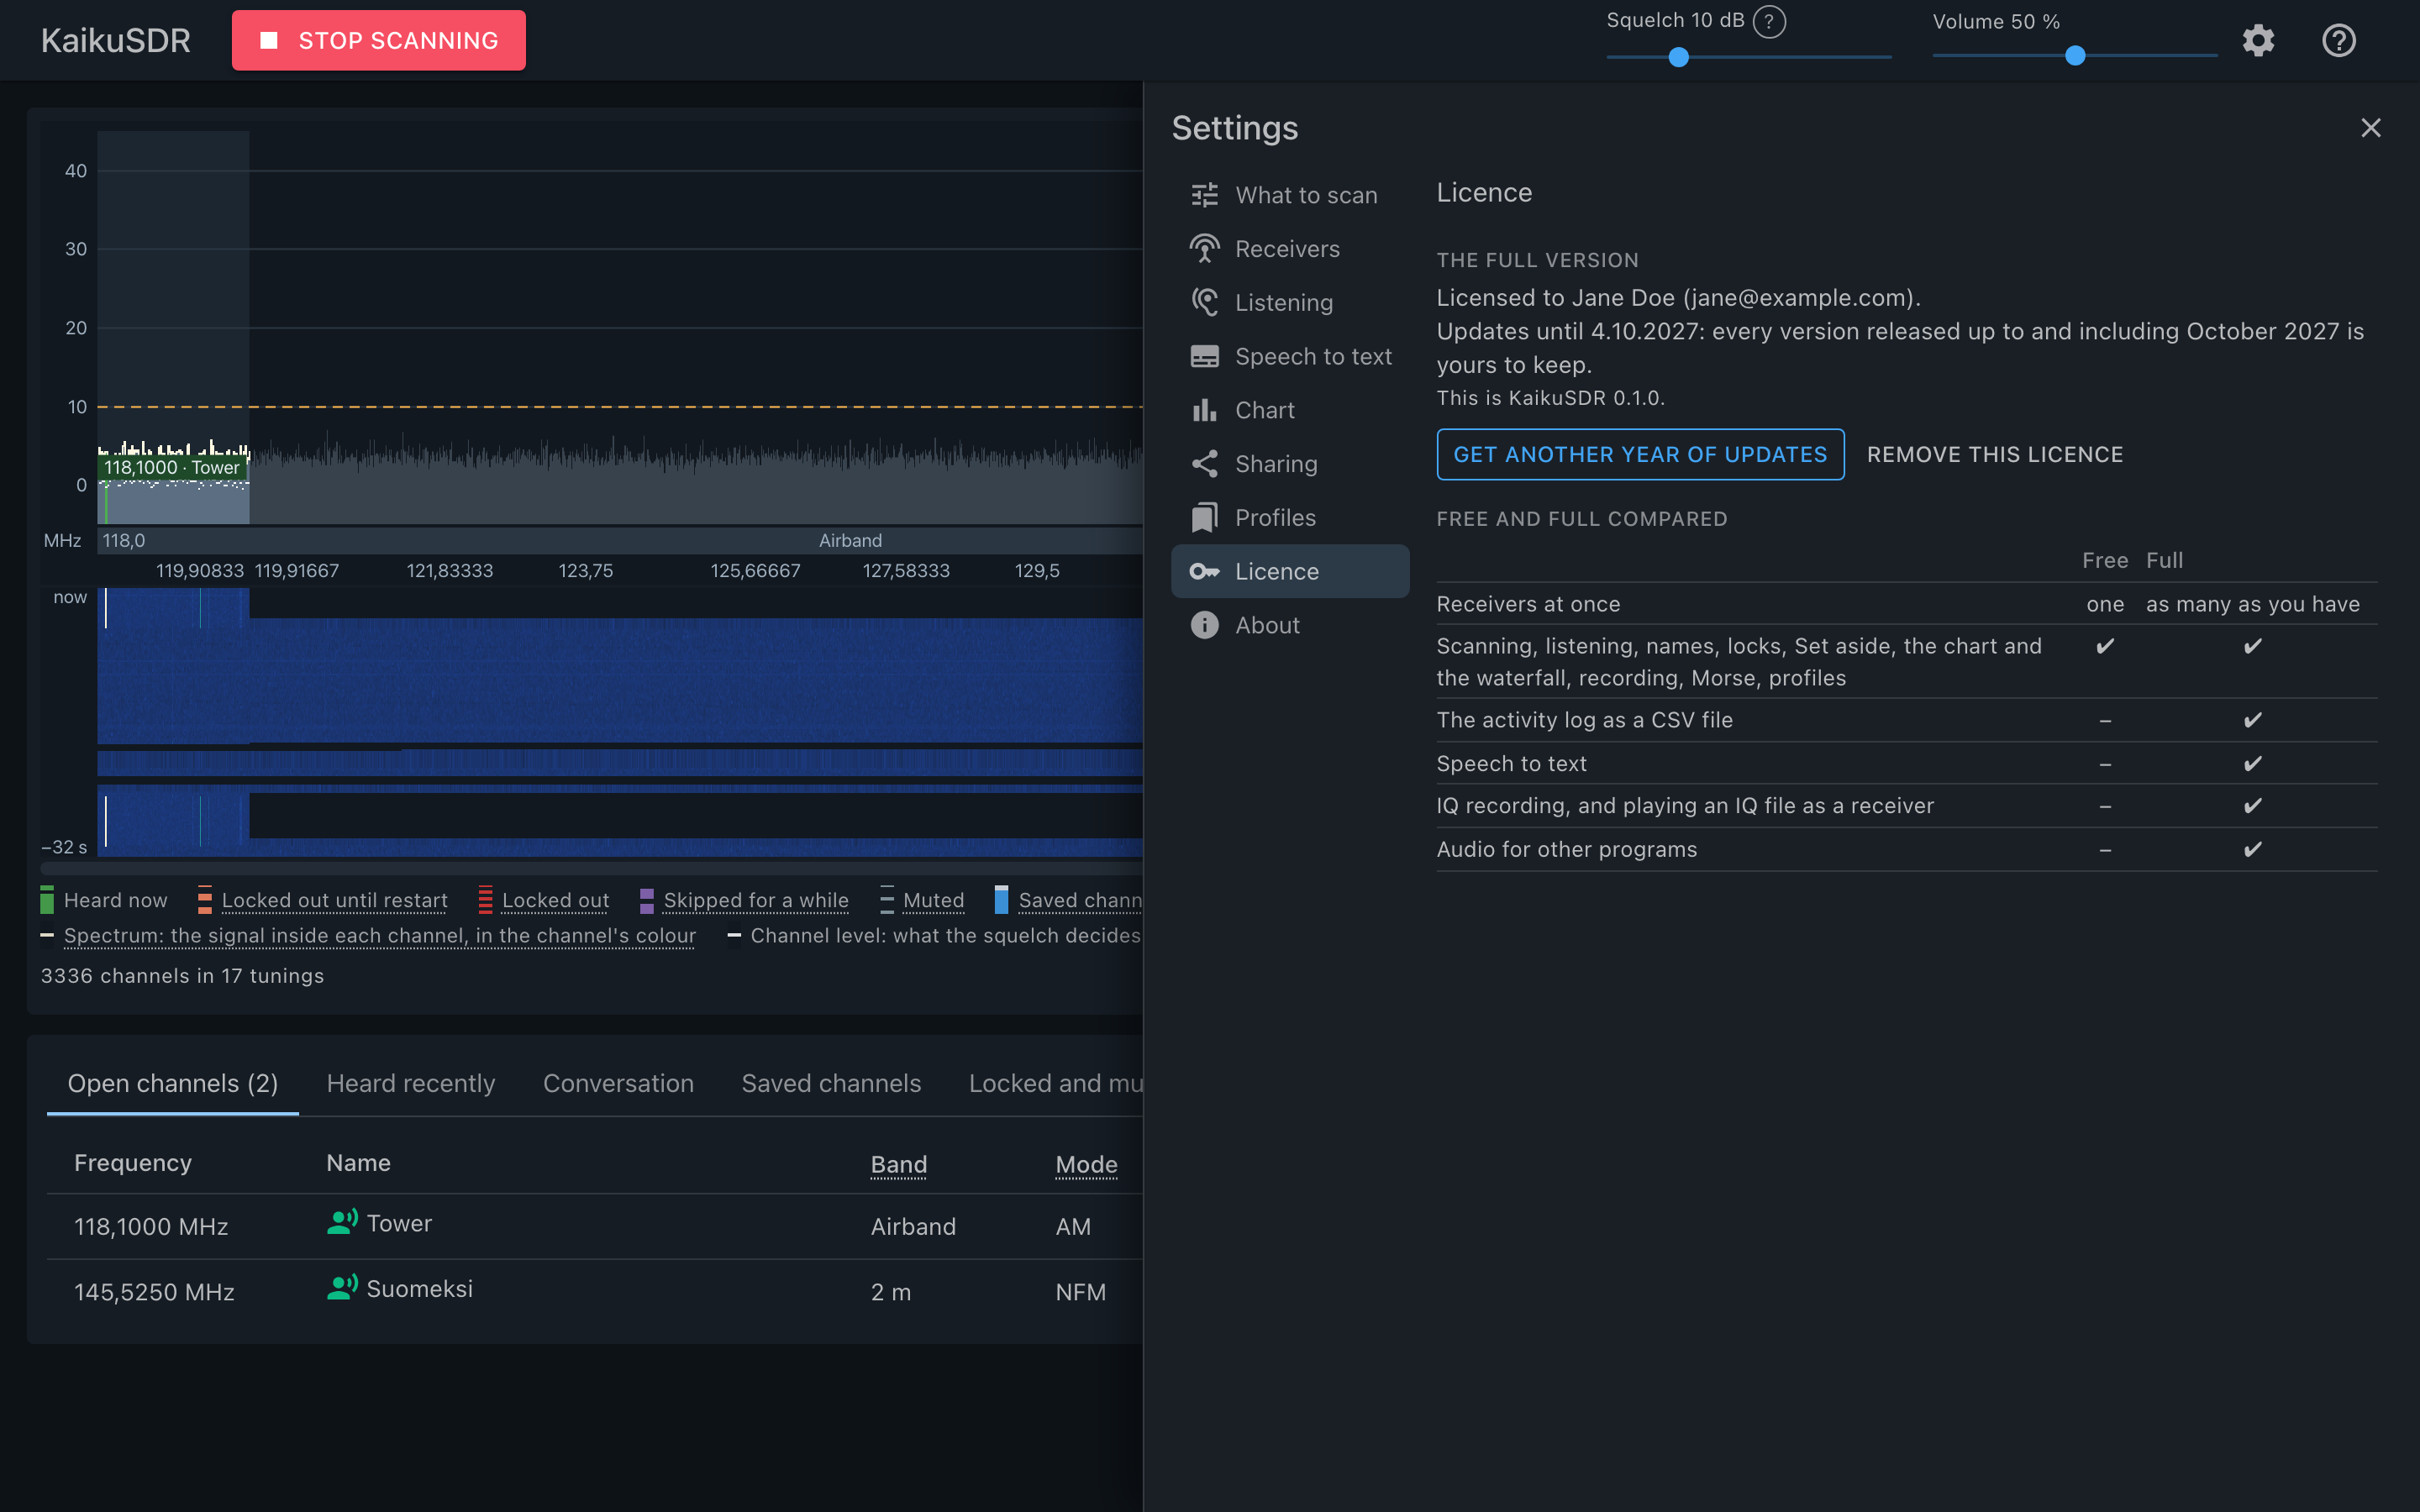Sort the table by the Band column
Image resolution: width=2420 pixels, height=1512 pixels.
(898, 1164)
